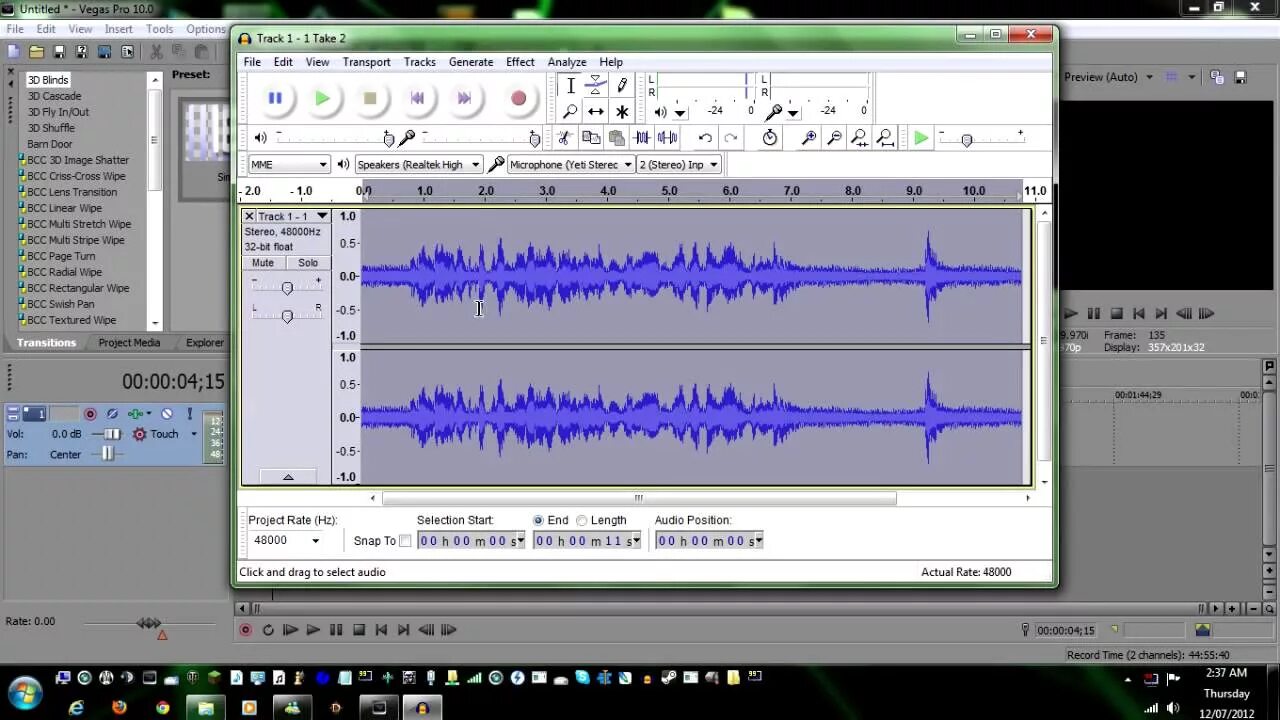Click the Play-at-speed green arrow

coord(921,138)
